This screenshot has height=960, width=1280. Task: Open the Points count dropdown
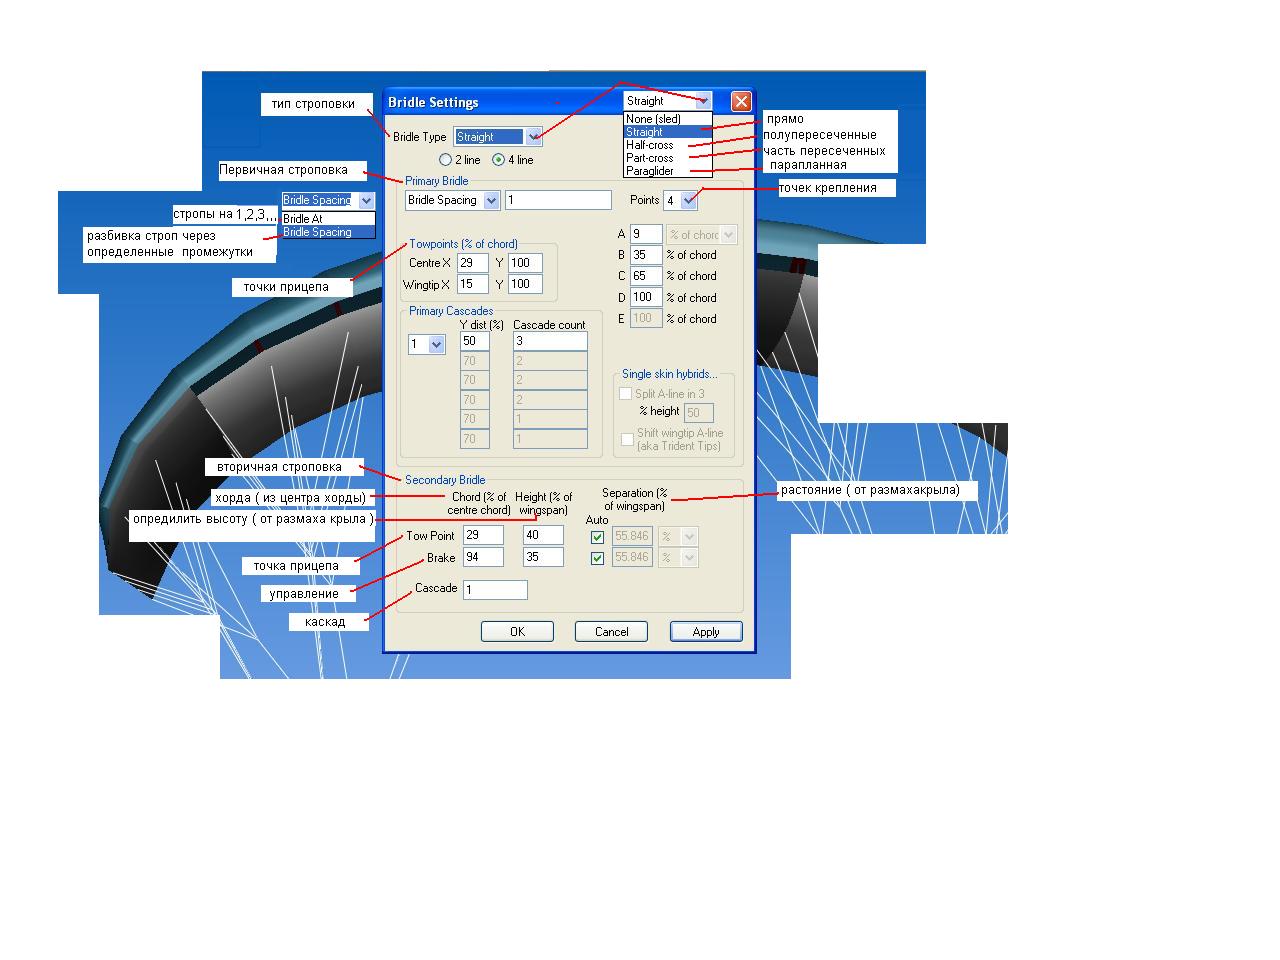pos(689,200)
